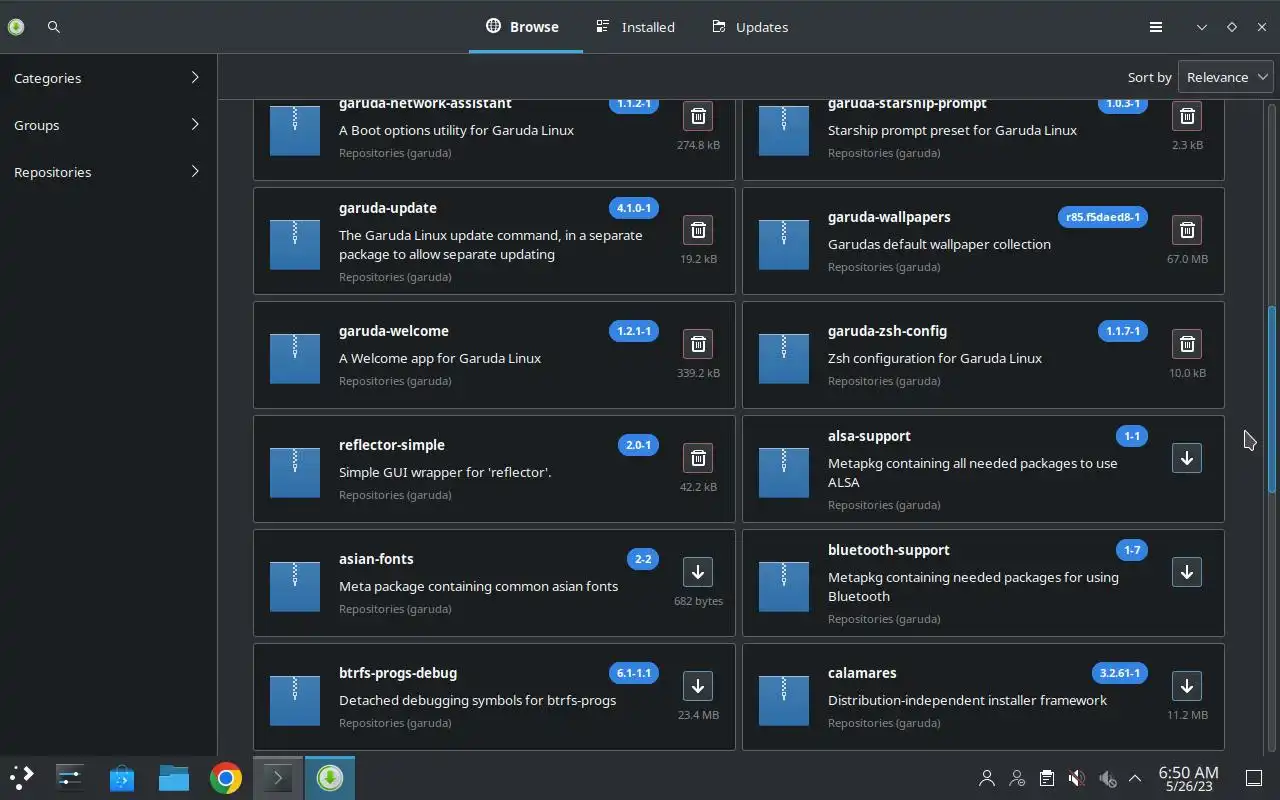Open the Garuda application launcher in taskbar
Image resolution: width=1280 pixels, height=800 pixels.
[x=21, y=777]
